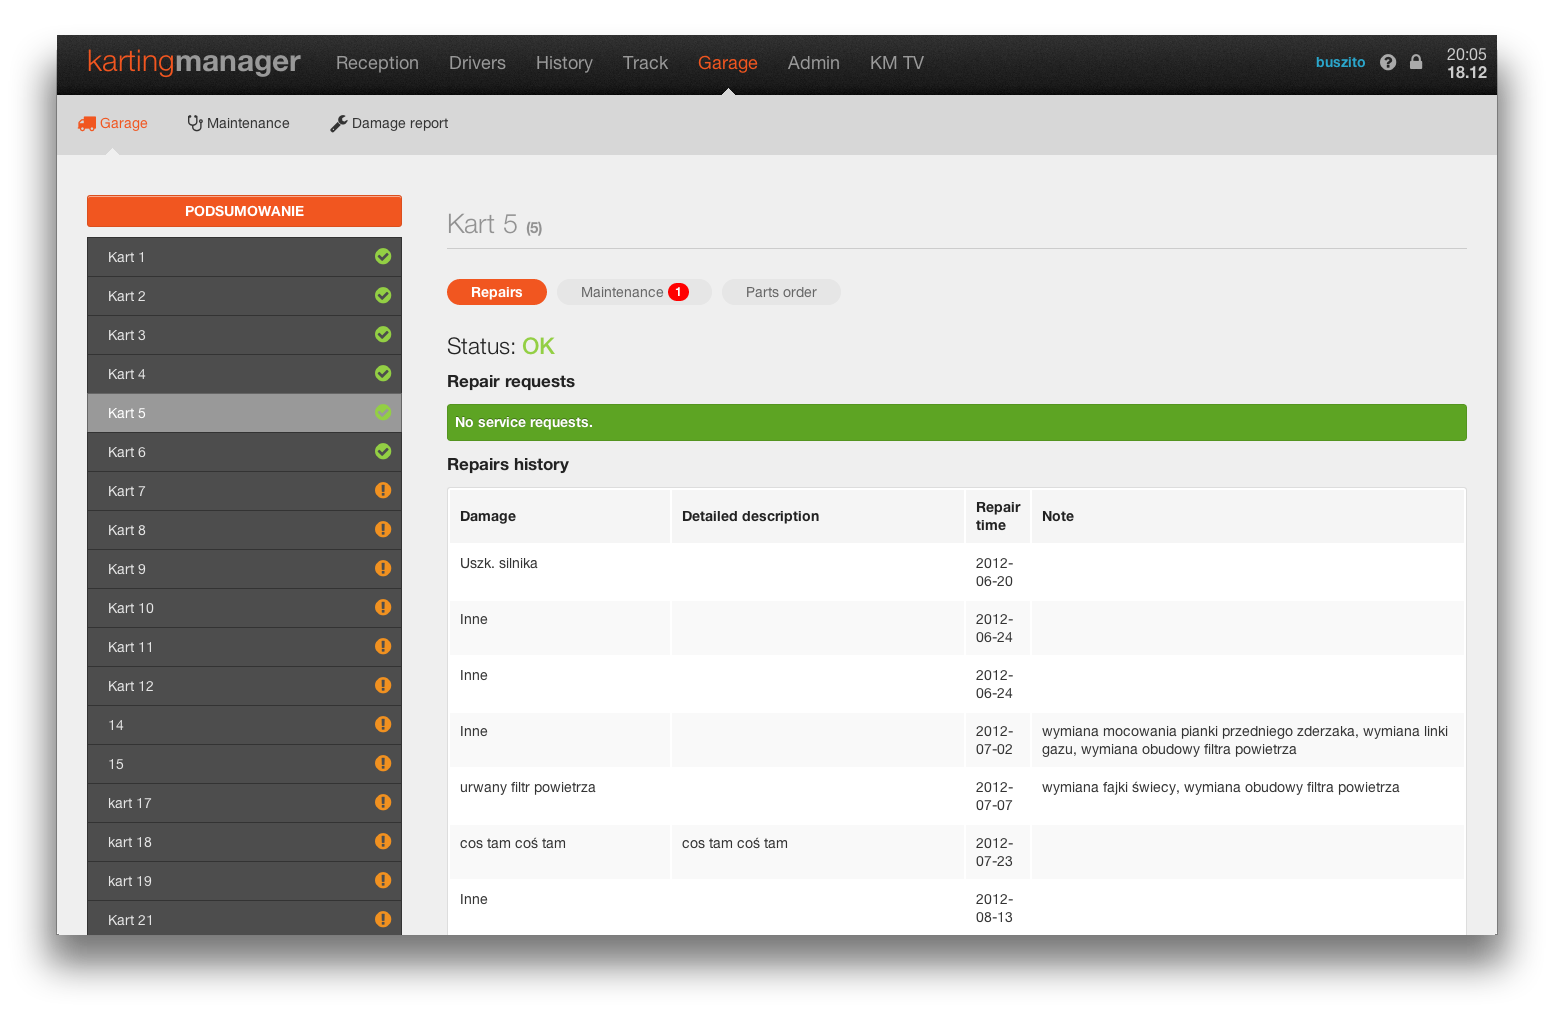Image resolution: width=1554 pixels, height=1014 pixels.
Task: Open the Reception menu
Action: click(377, 63)
